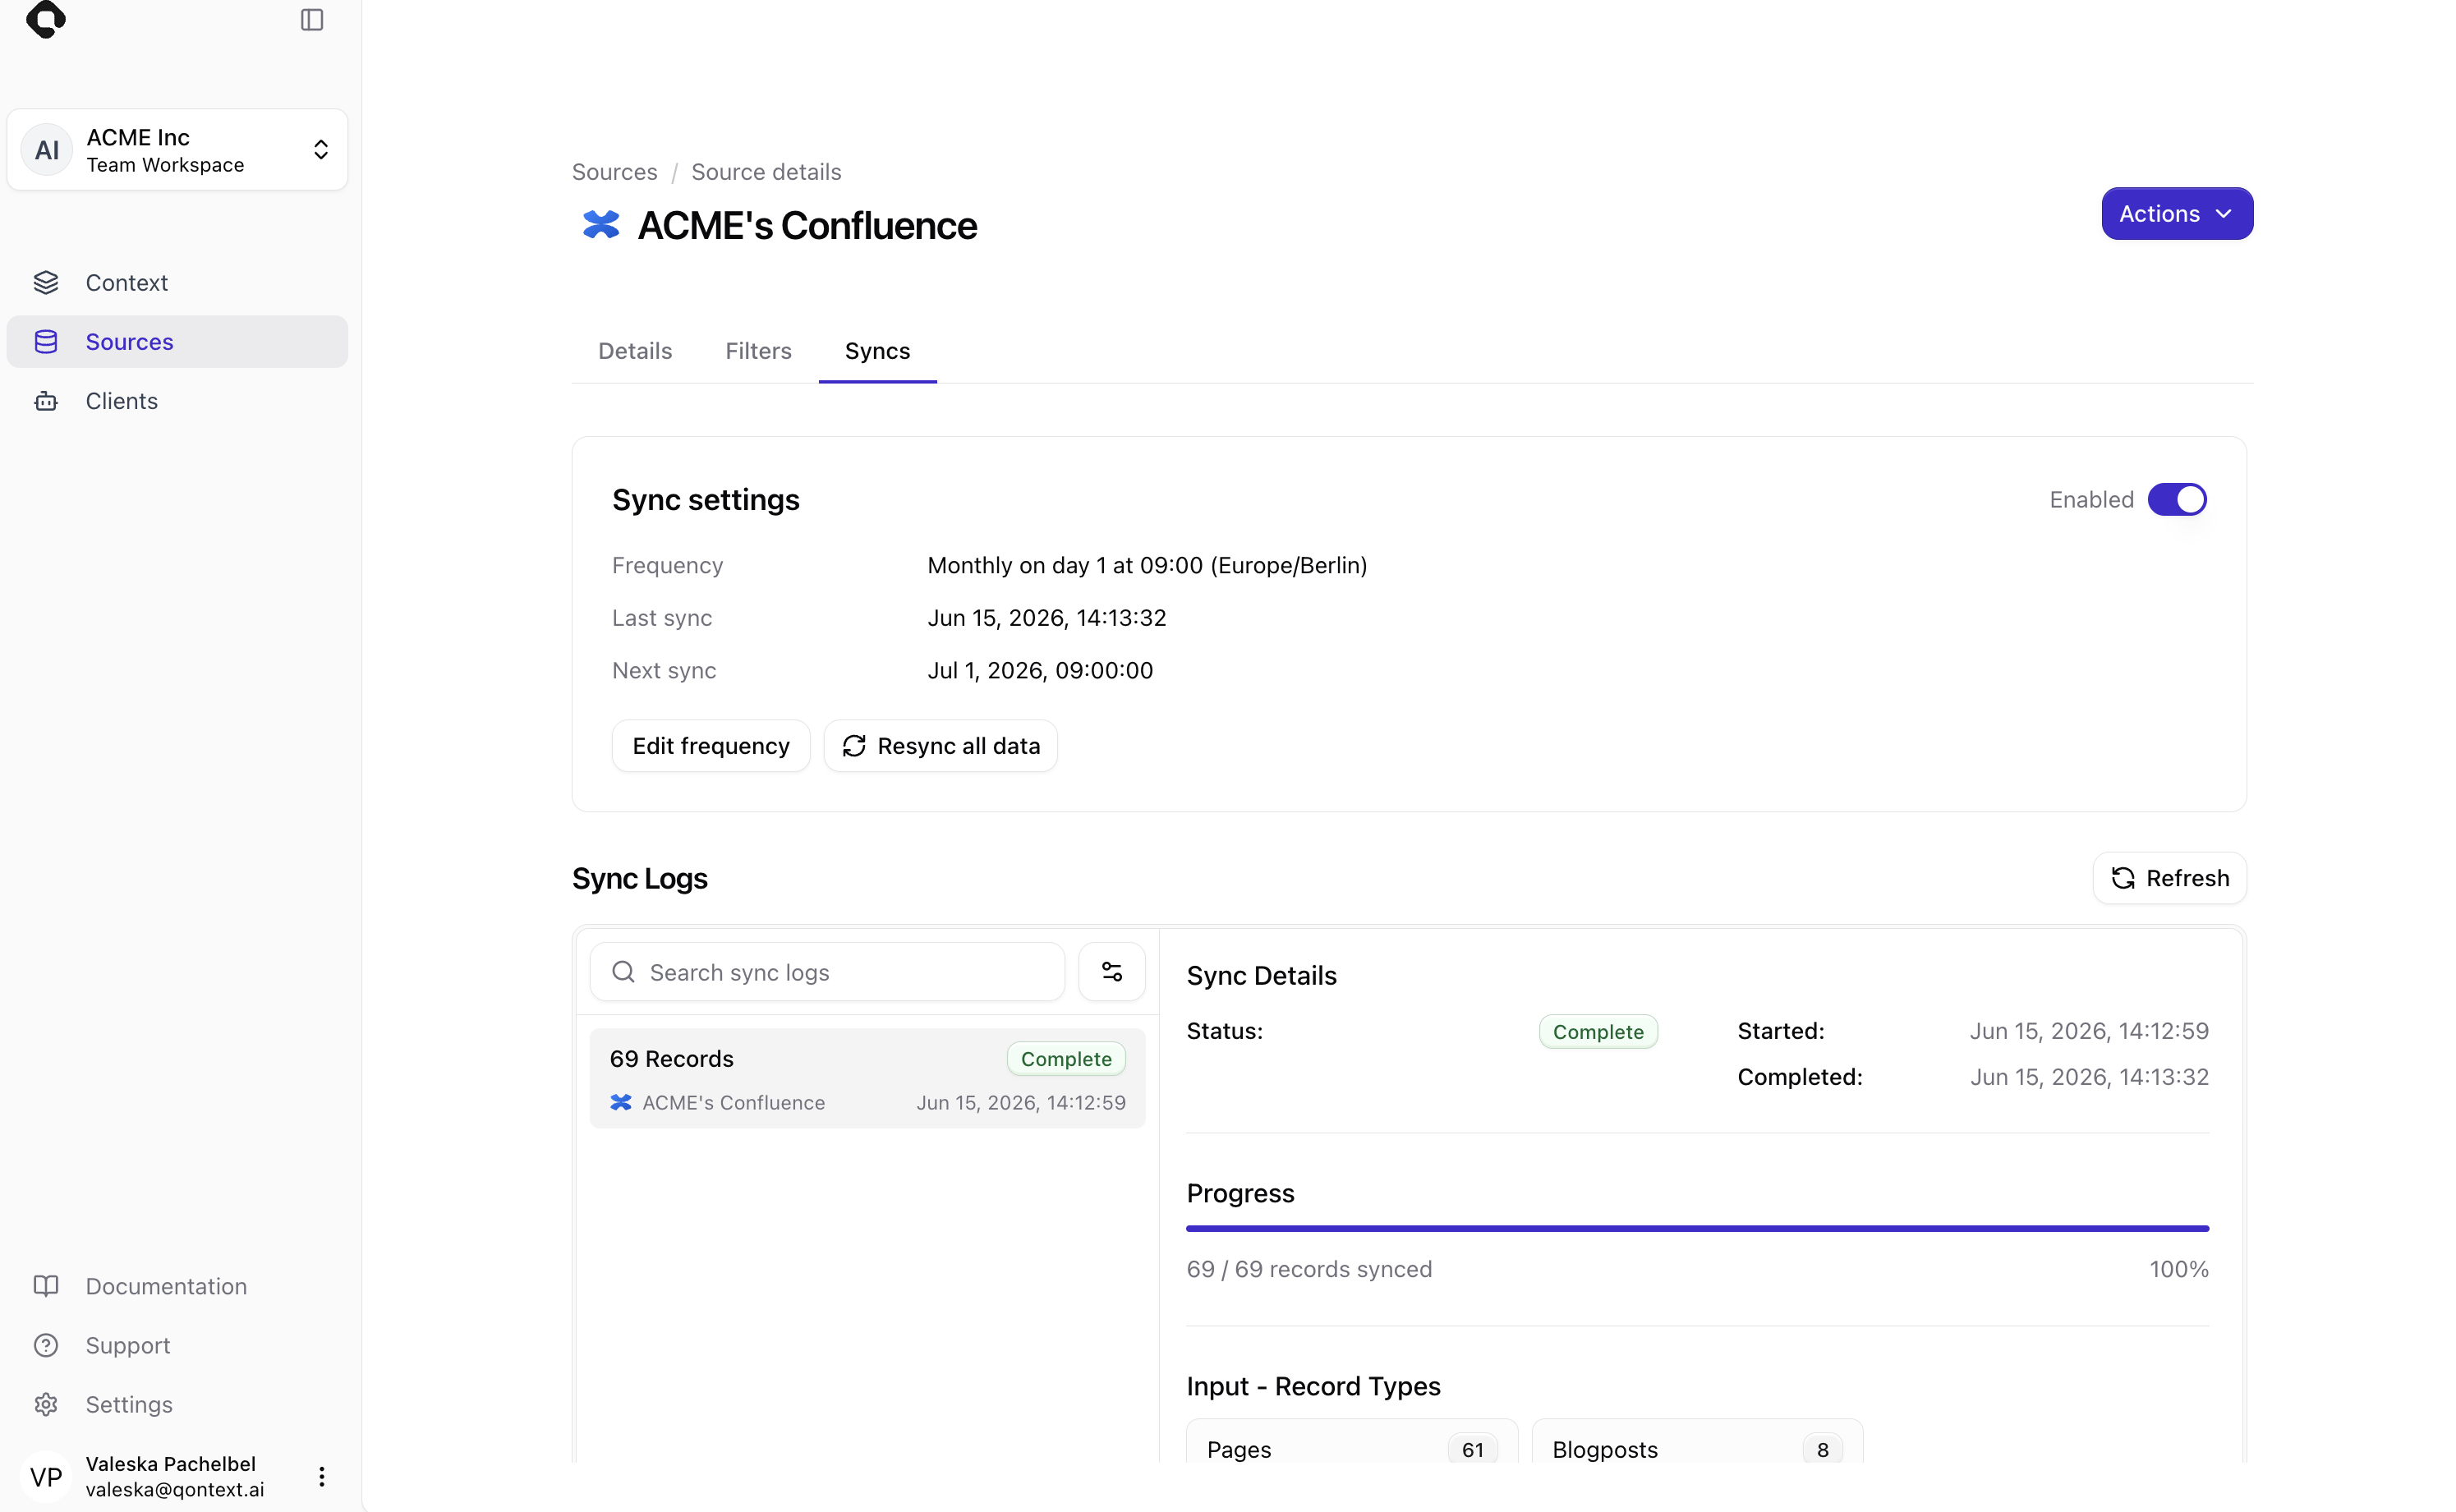Screen dimensions: 2456x1512
Task: Click the log entry timestamp 'Jun 15, 2026, 14:12:59'
Action: [x=1021, y=1103]
